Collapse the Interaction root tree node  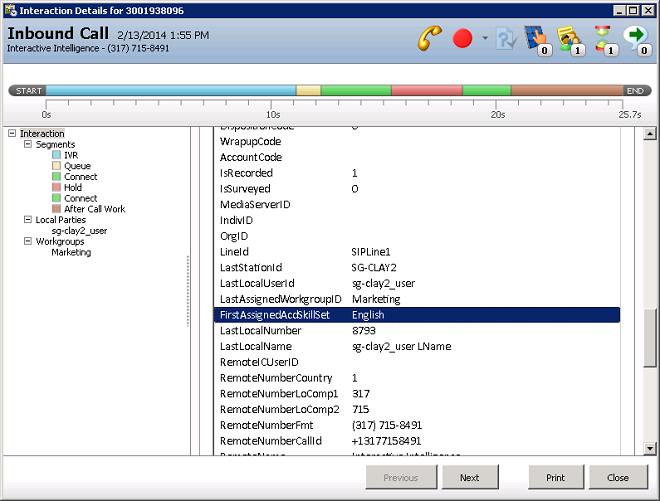(12, 133)
